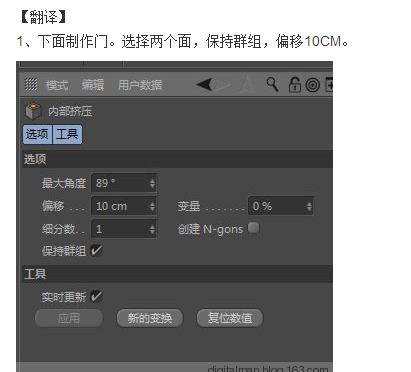This screenshot has width=411, height=372.
Task: Click the 偏移 label
Action: (x=53, y=206)
